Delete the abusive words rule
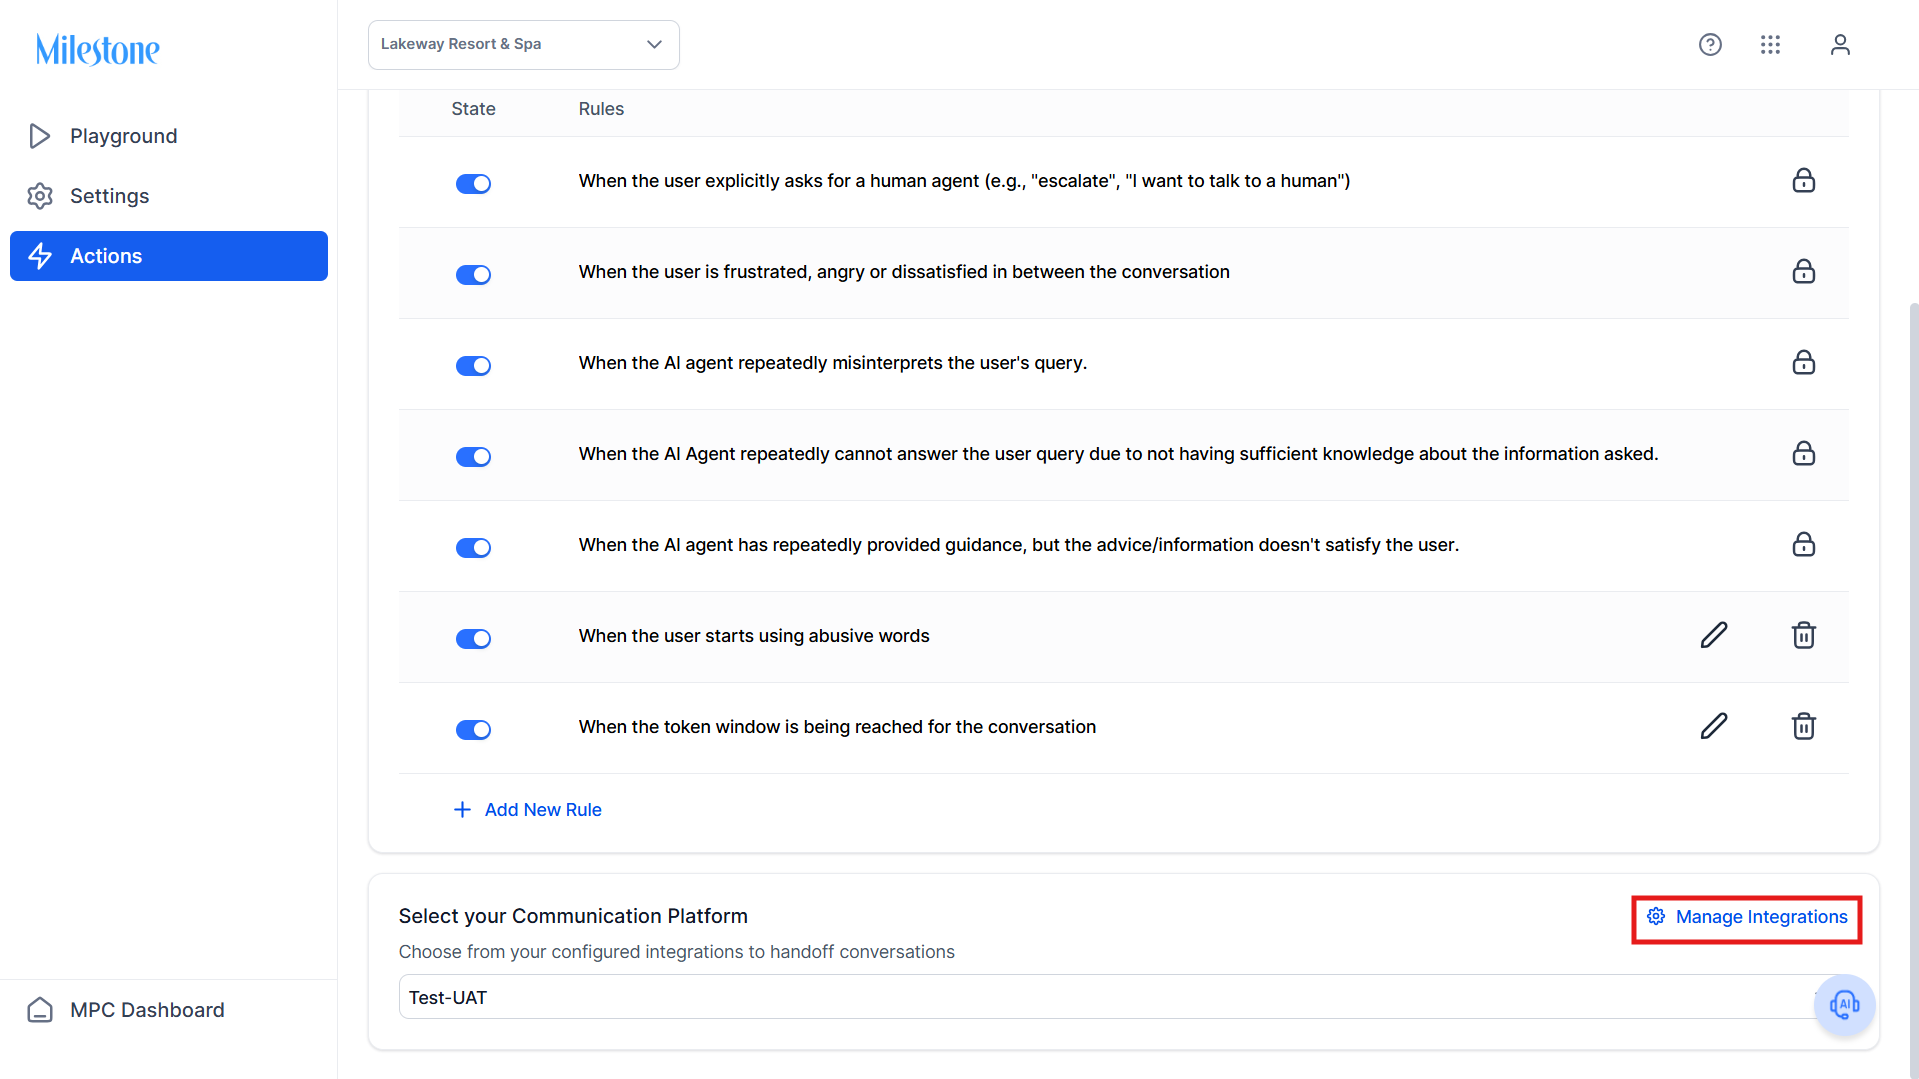The image size is (1919, 1079). point(1803,636)
